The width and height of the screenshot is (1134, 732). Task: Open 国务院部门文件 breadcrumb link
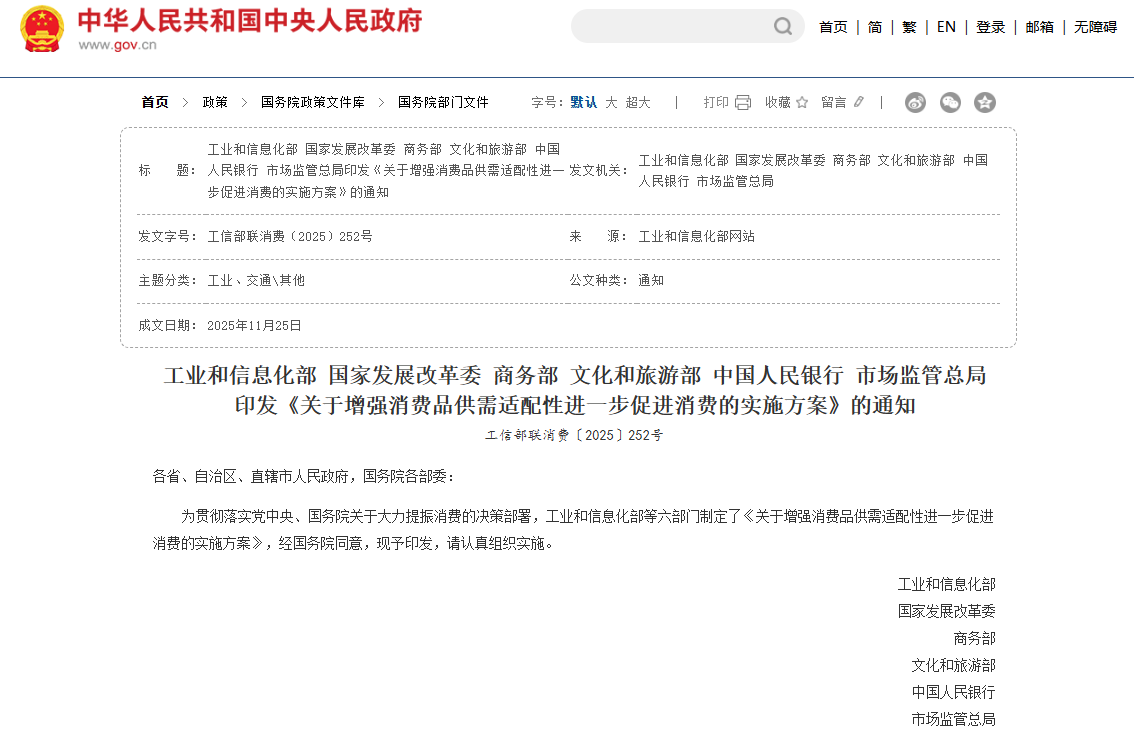443,102
